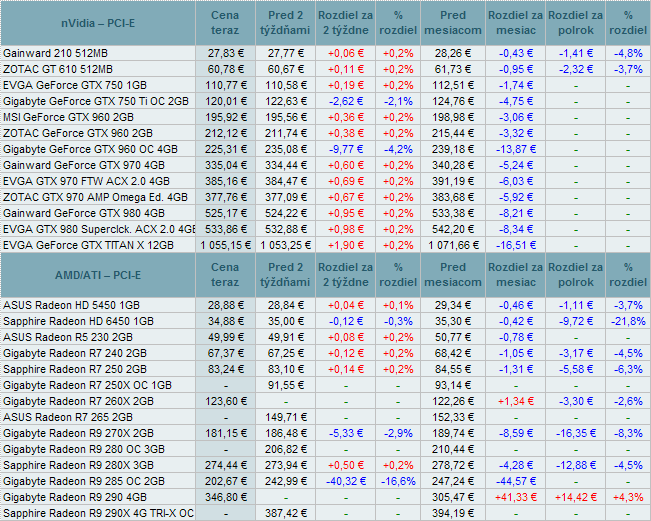Image resolution: width=651 pixels, height=521 pixels.
Task: Select the monthly difference -13,87 €
Action: point(516,149)
